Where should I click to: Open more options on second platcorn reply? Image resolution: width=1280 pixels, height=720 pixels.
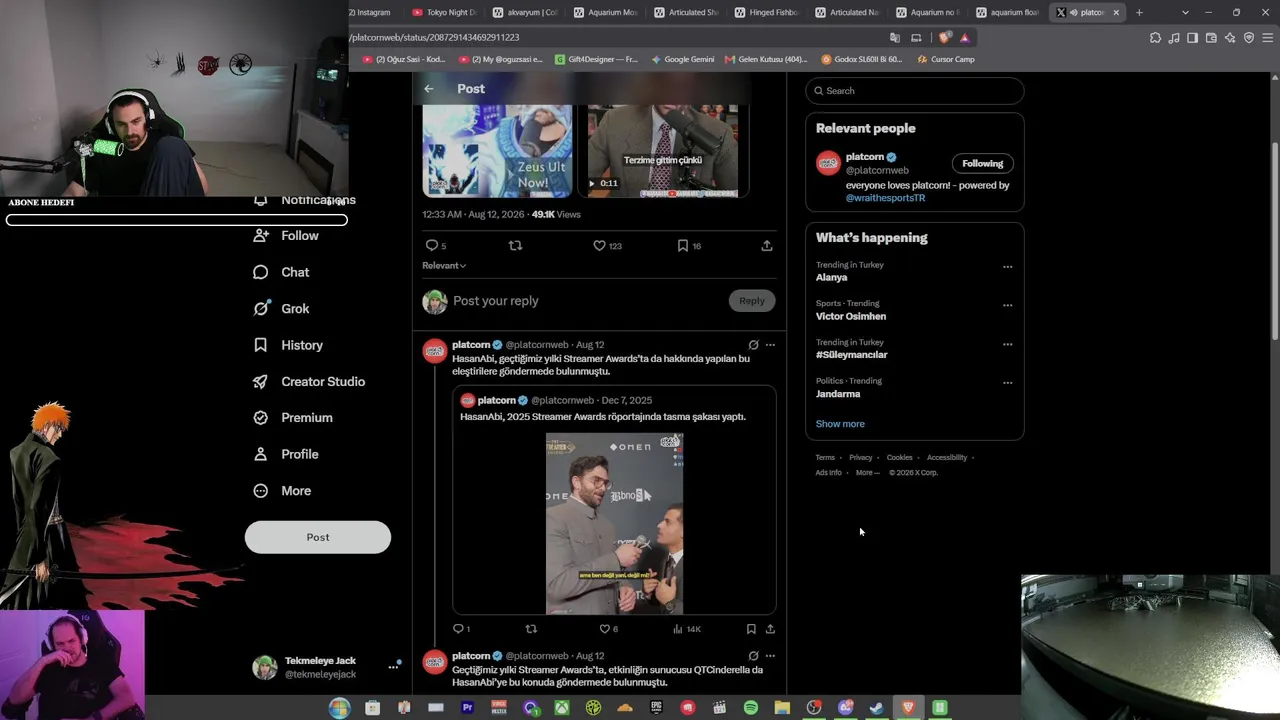coord(770,656)
